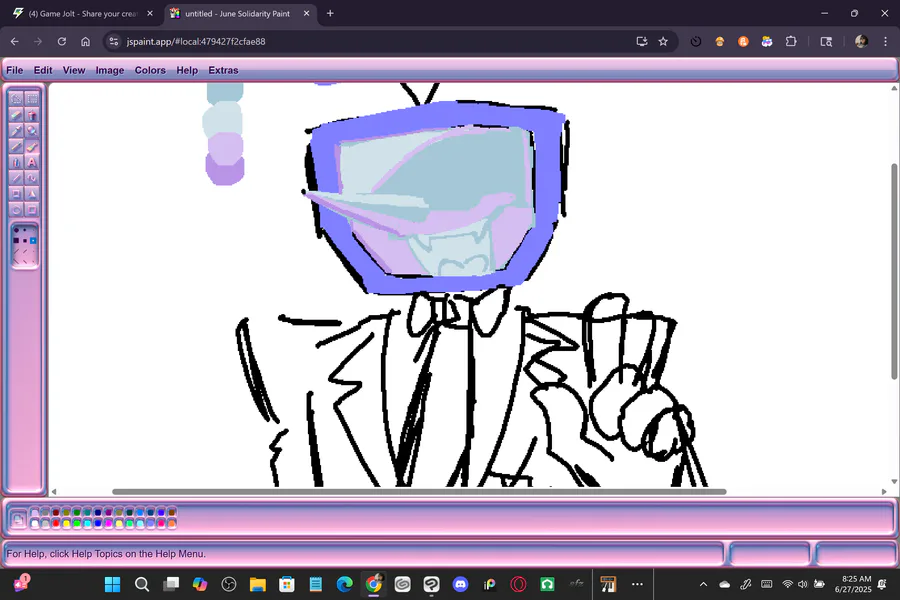This screenshot has width=900, height=600.
Task: Switch to the untitled June Solidarity Paint tab
Action: (x=241, y=13)
